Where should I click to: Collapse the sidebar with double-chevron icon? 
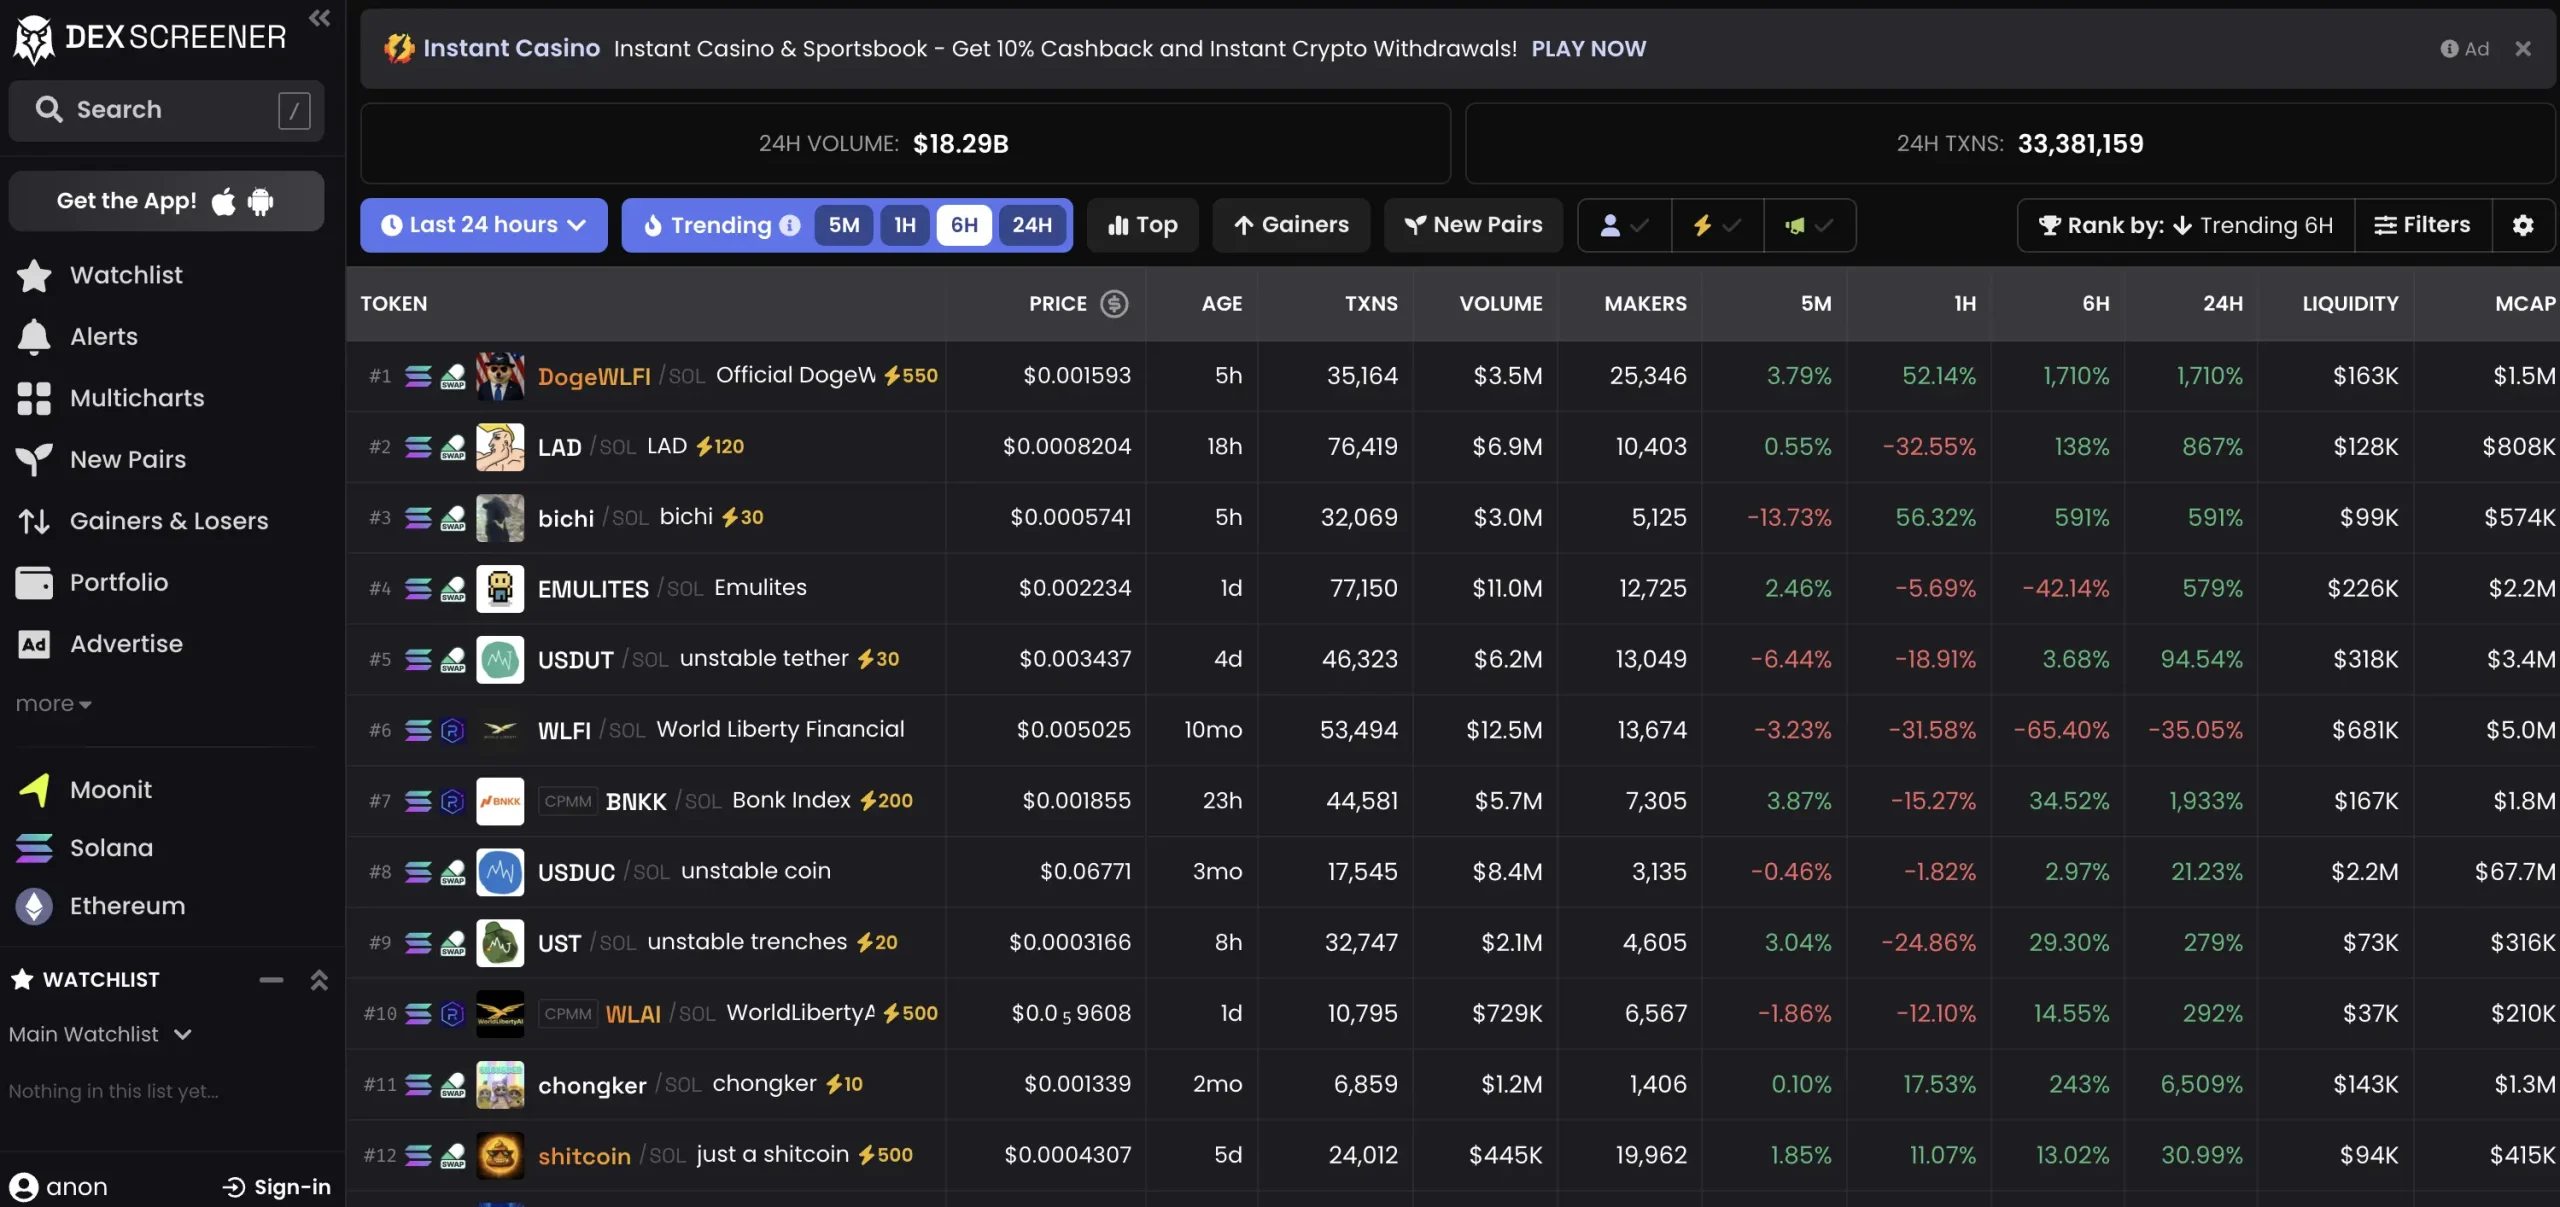pyautogui.click(x=319, y=18)
